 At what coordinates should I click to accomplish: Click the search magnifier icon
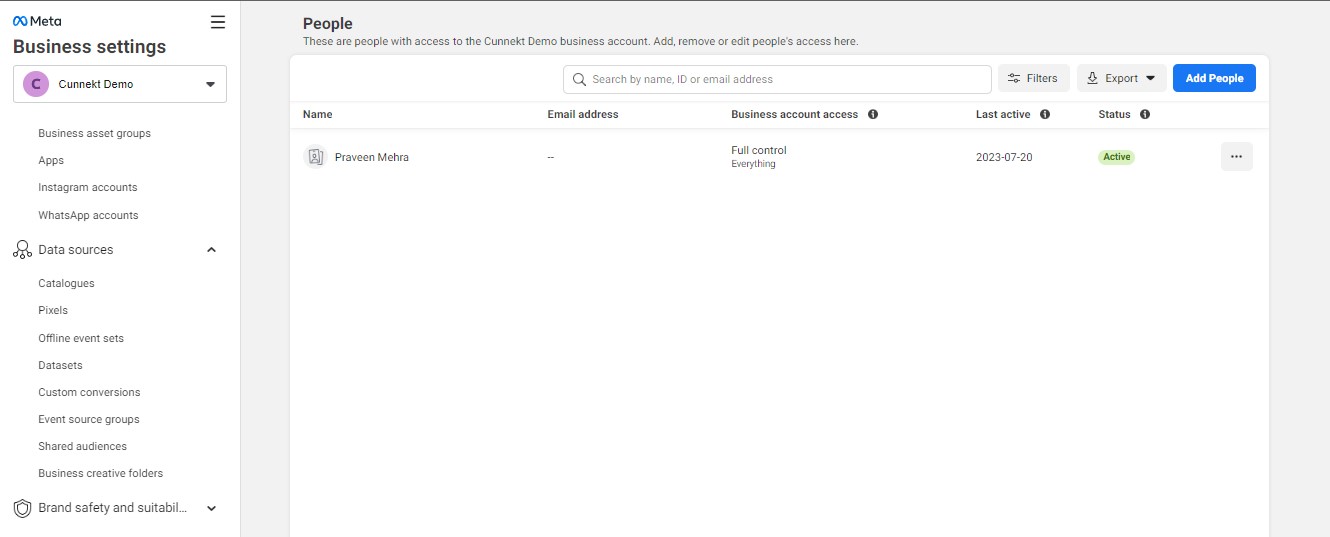click(x=579, y=79)
